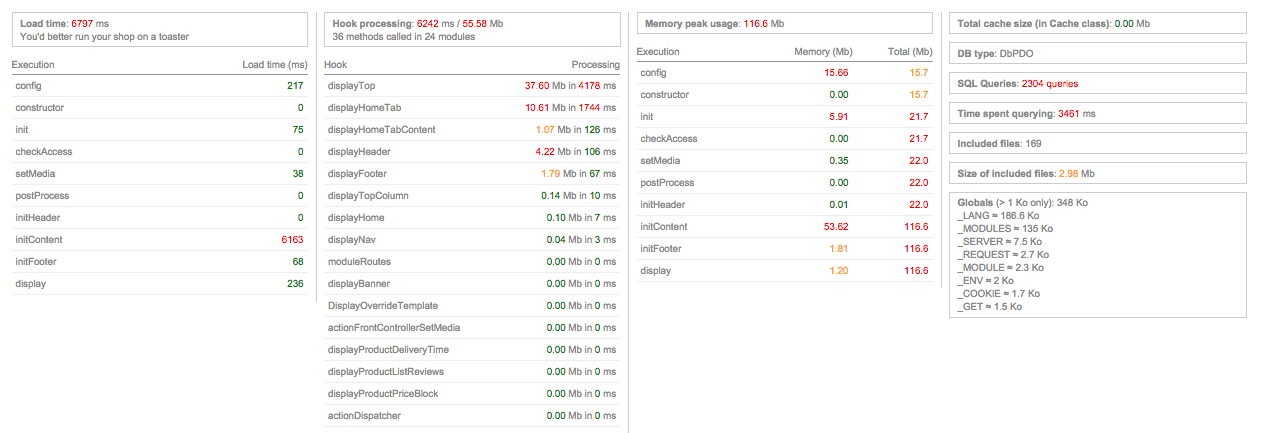The image size is (1262, 433).
Task: Click the Size of included files box
Action: coord(1097,174)
